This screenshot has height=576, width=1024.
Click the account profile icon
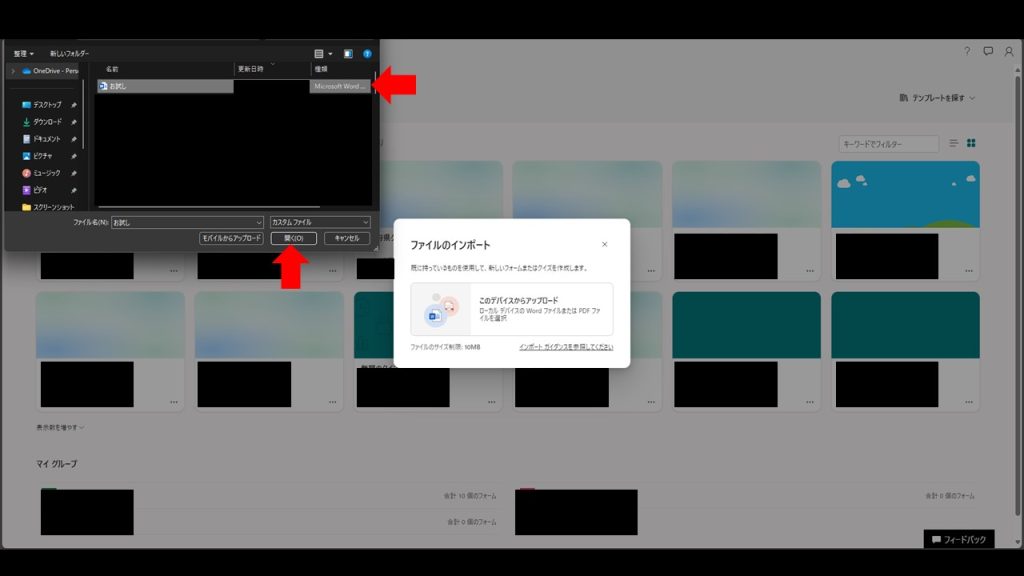[1008, 51]
